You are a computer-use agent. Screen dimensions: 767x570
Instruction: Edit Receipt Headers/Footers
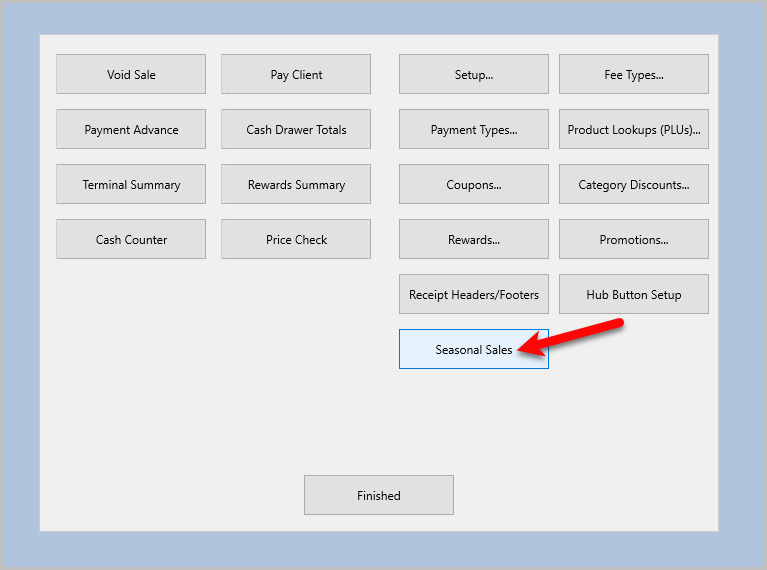coord(474,294)
